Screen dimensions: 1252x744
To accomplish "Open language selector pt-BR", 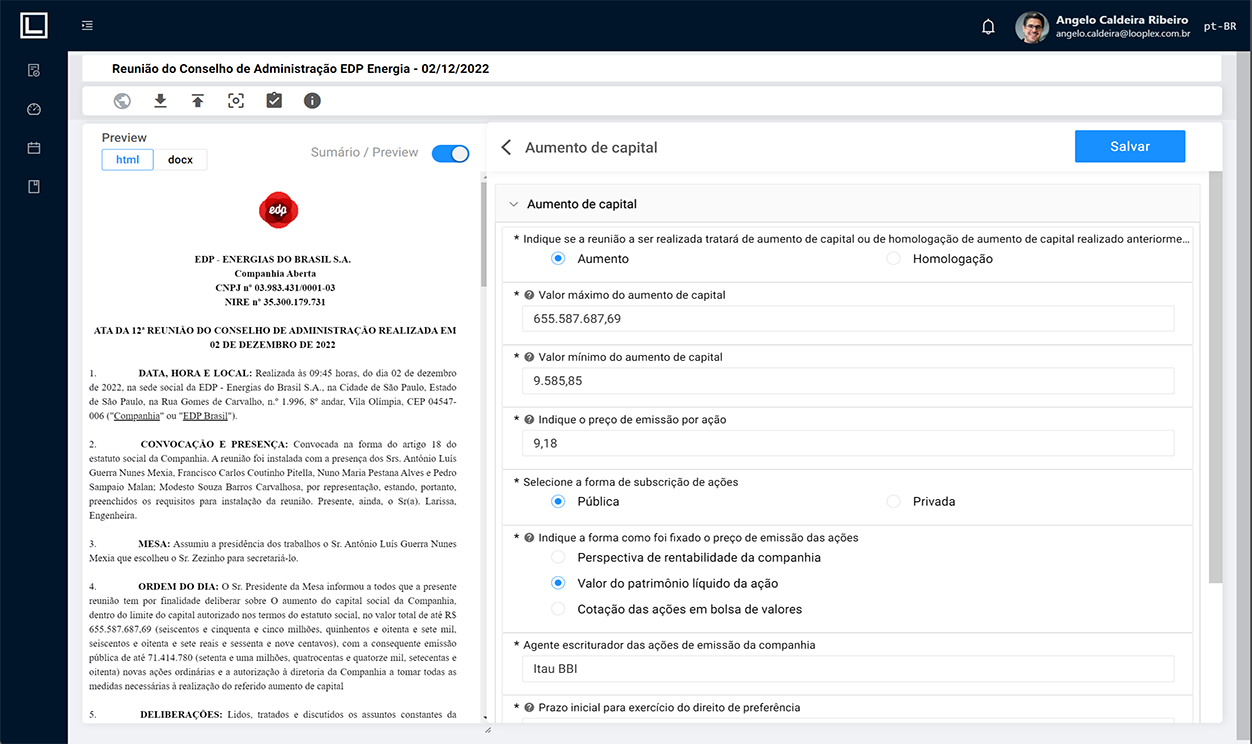I will (x=1220, y=27).
